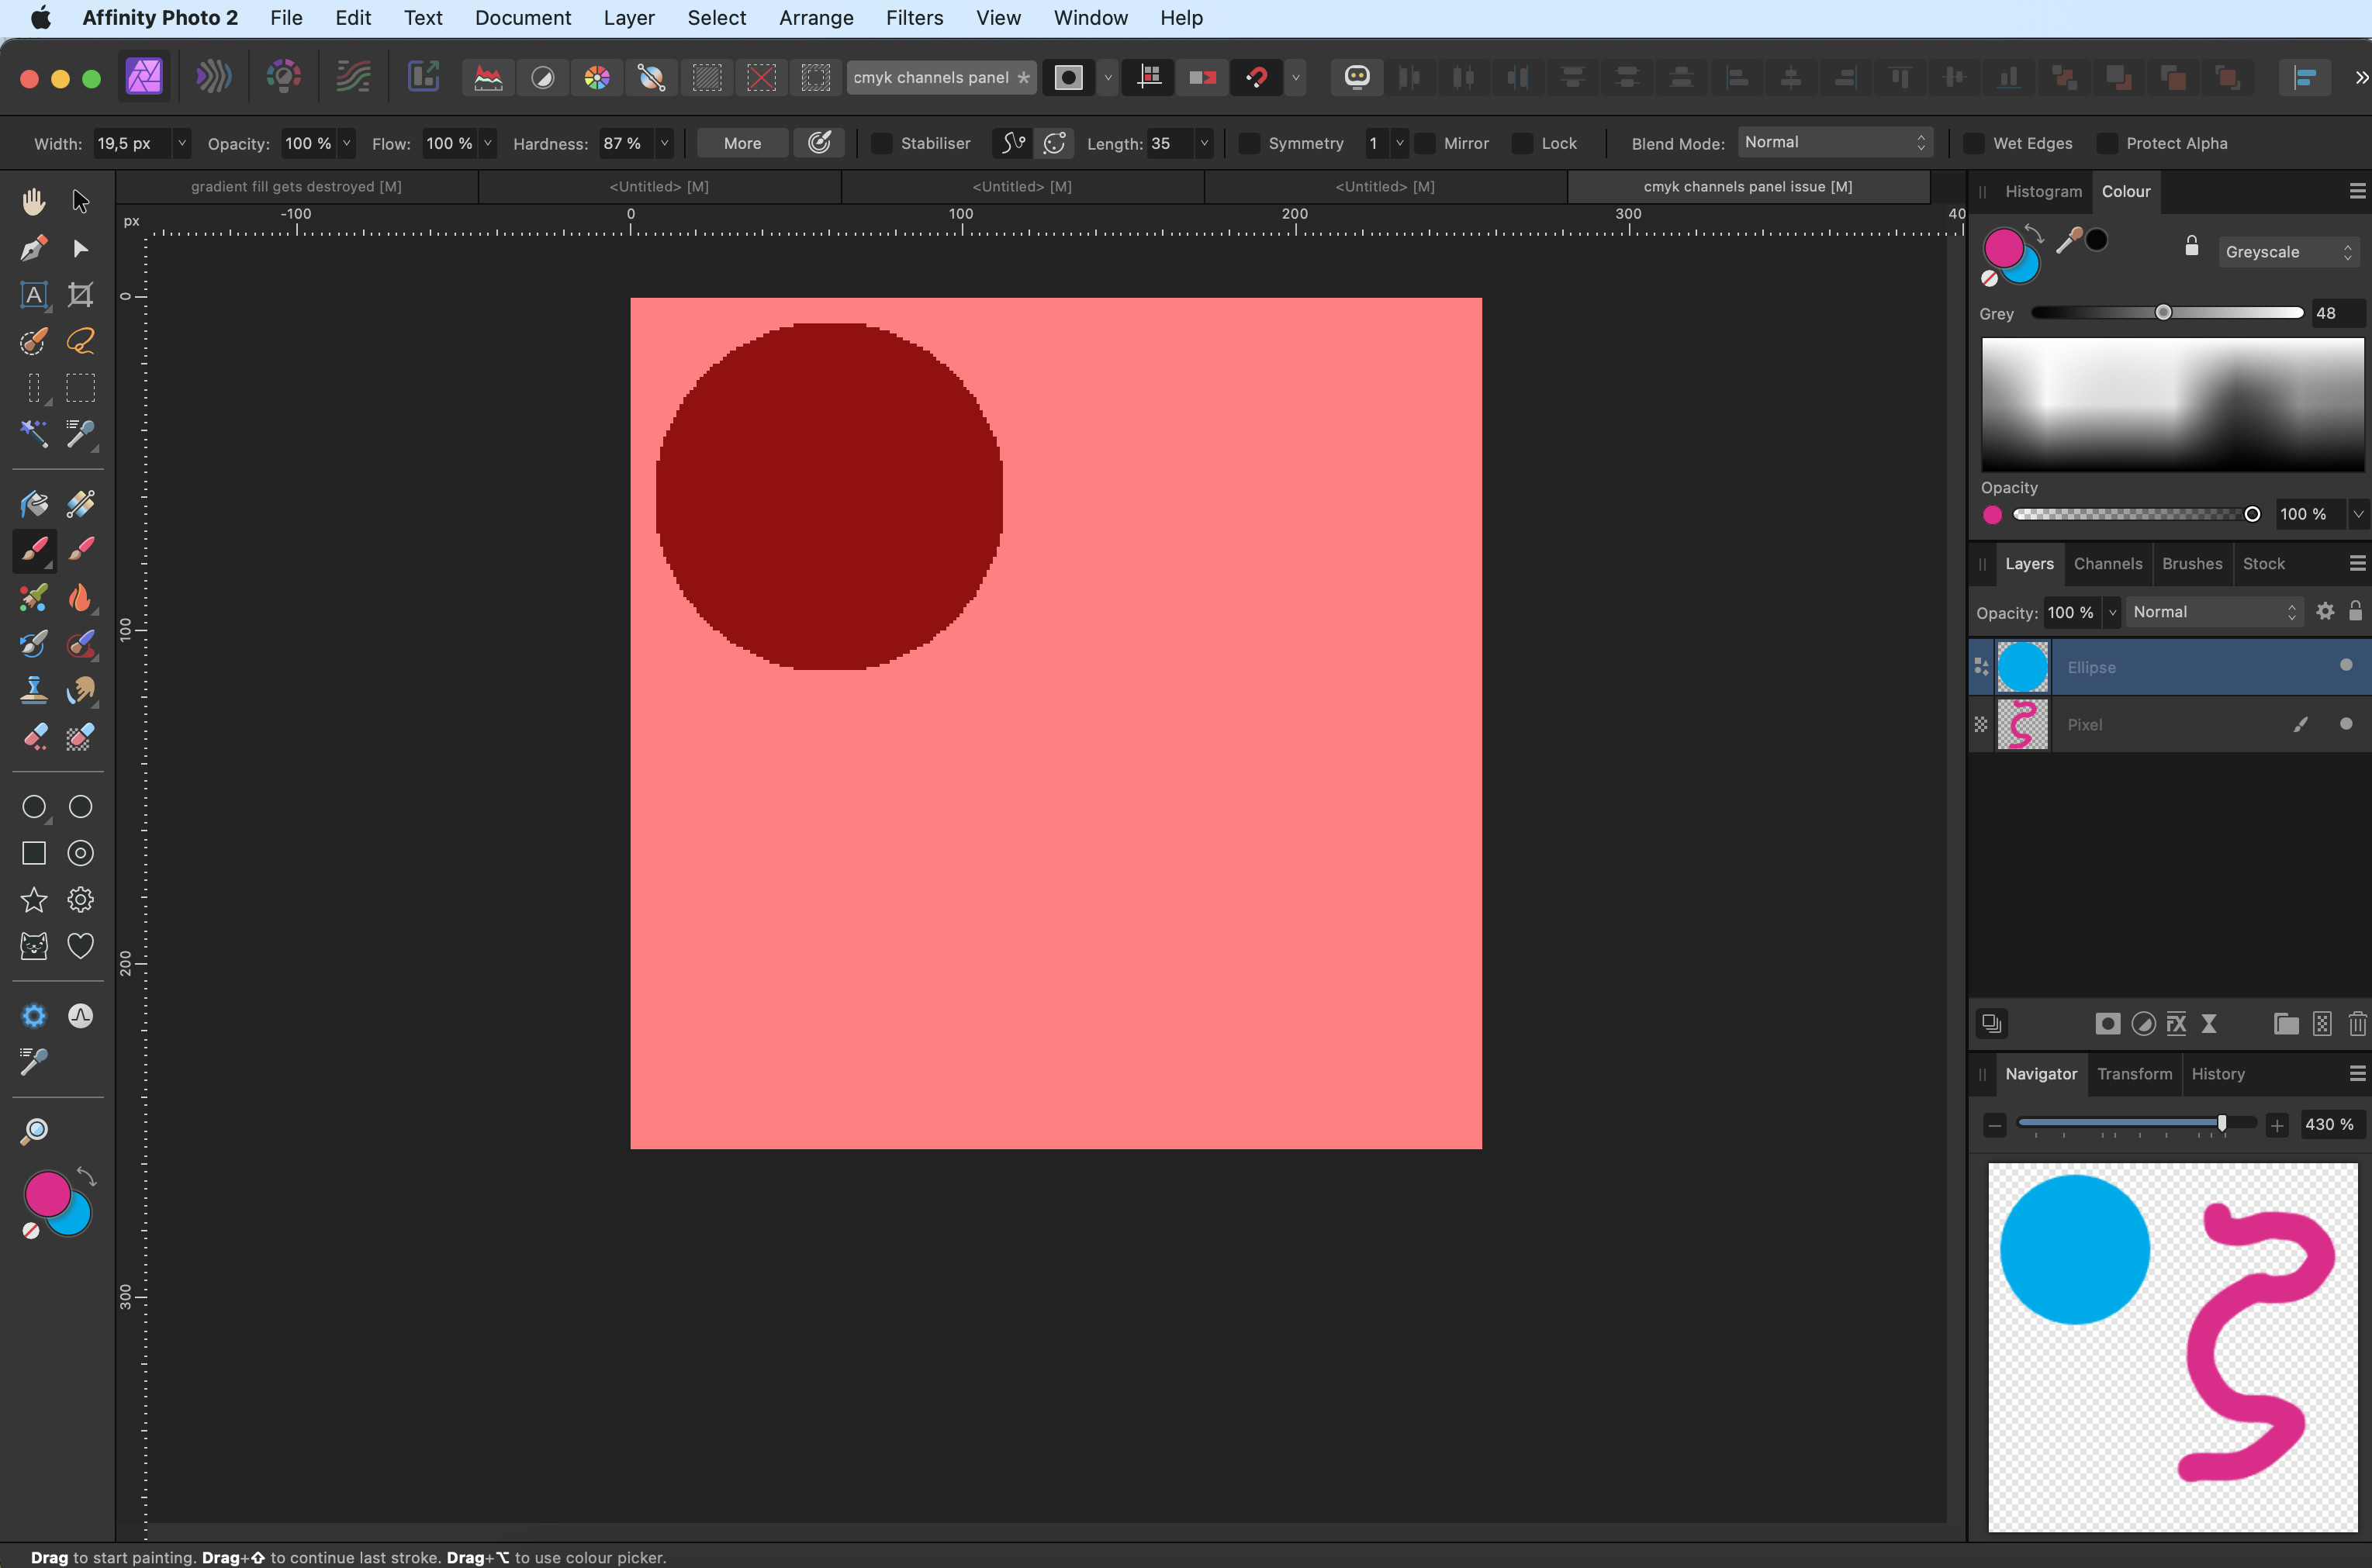
Task: Click the More button in brush options
Action: pos(742,143)
